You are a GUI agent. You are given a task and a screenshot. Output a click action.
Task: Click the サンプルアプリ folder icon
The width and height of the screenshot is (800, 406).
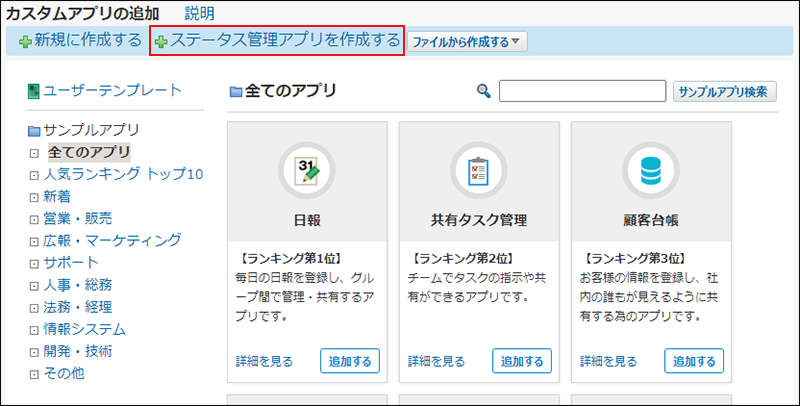(34, 132)
